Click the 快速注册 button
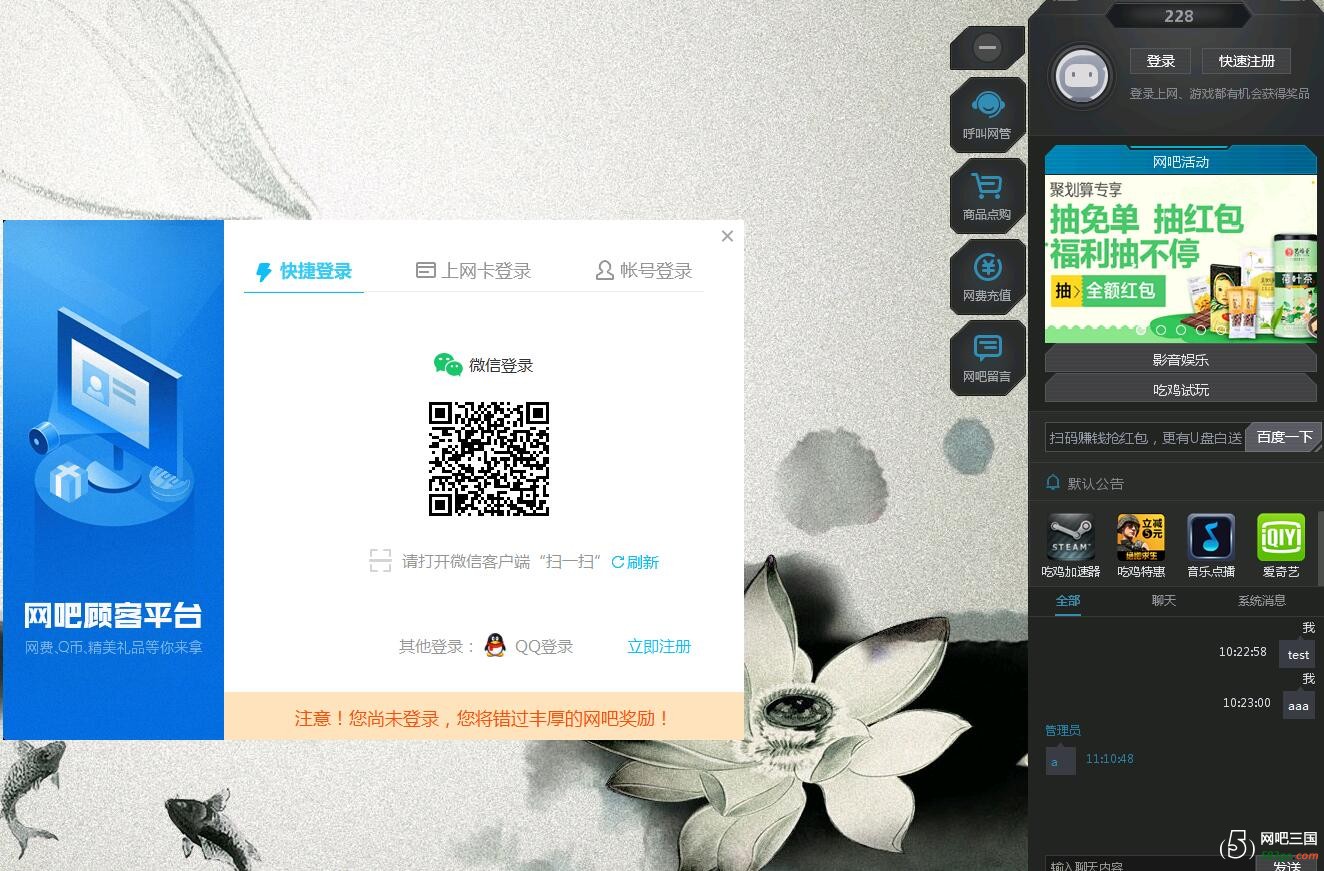This screenshot has height=871, width=1324. pos(1247,61)
